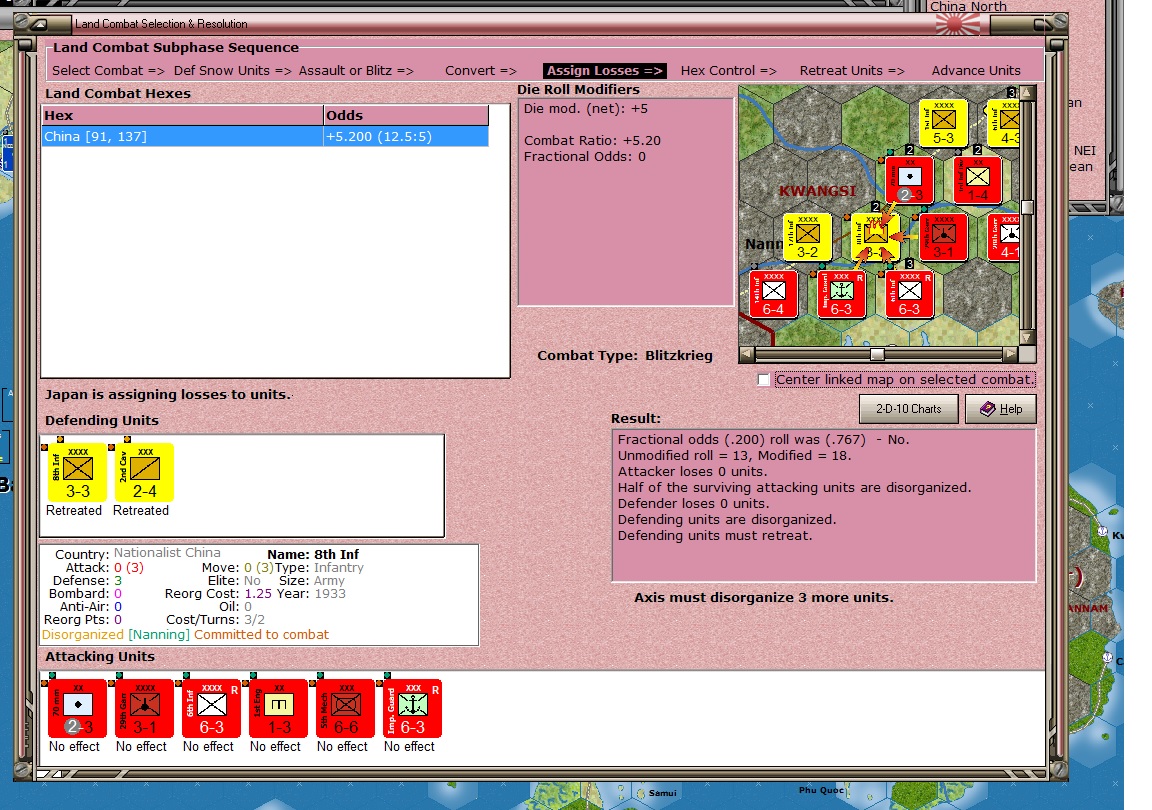Click the yellow 3-2 infantry counter on mini map
This screenshot has width=1152, height=810.
point(807,237)
